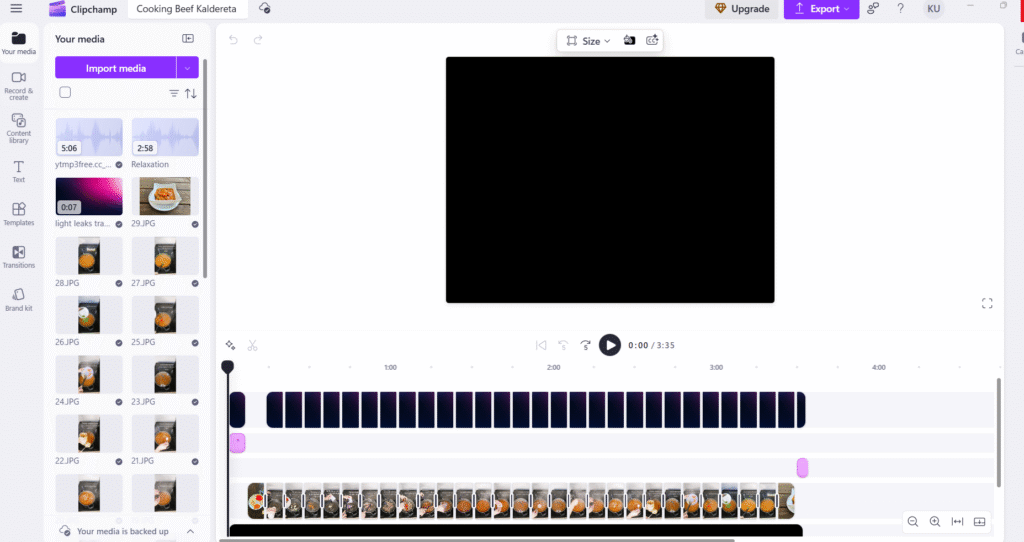Open the Text tab in the sidebar
The image size is (1024, 542).
18,171
